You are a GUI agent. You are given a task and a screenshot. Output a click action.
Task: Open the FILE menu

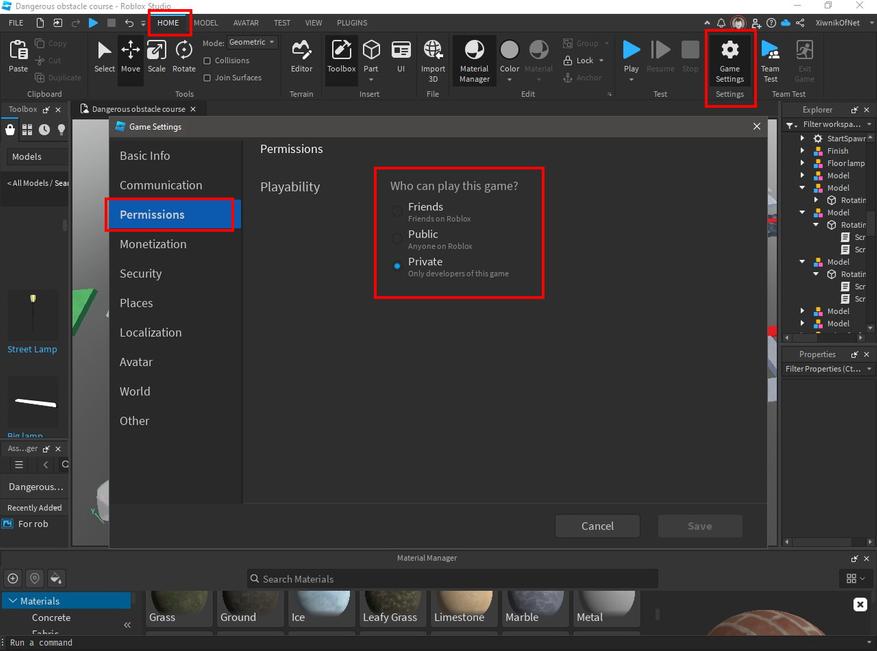(16, 23)
